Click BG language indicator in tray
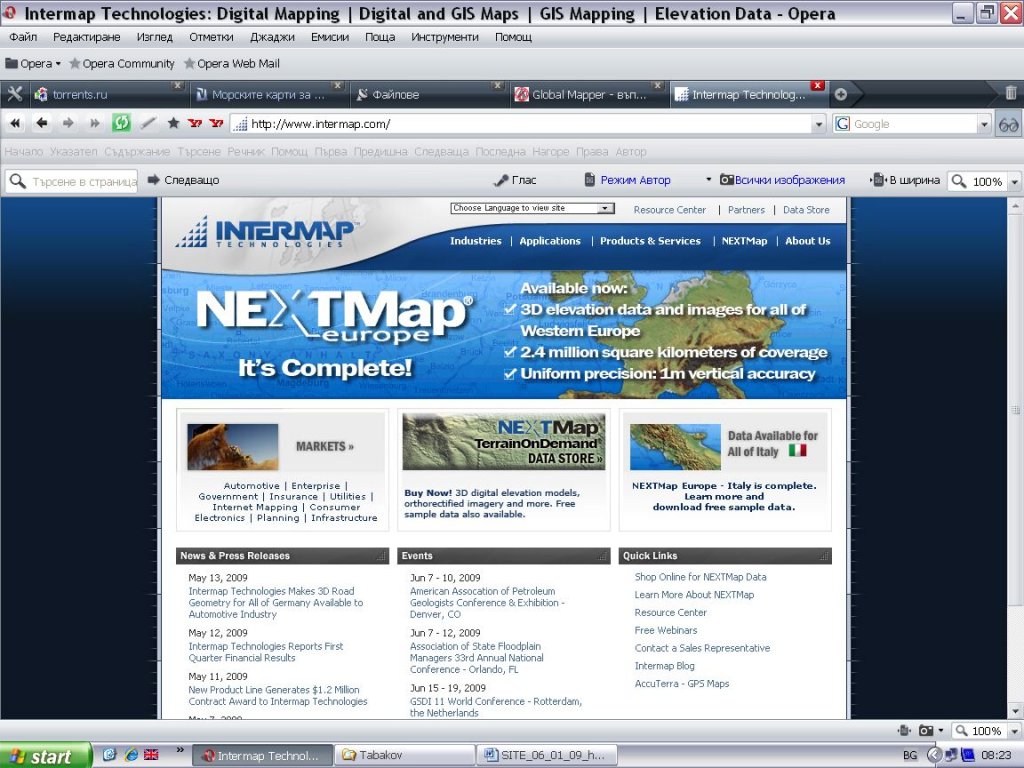The width and height of the screenshot is (1024, 768). [910, 756]
